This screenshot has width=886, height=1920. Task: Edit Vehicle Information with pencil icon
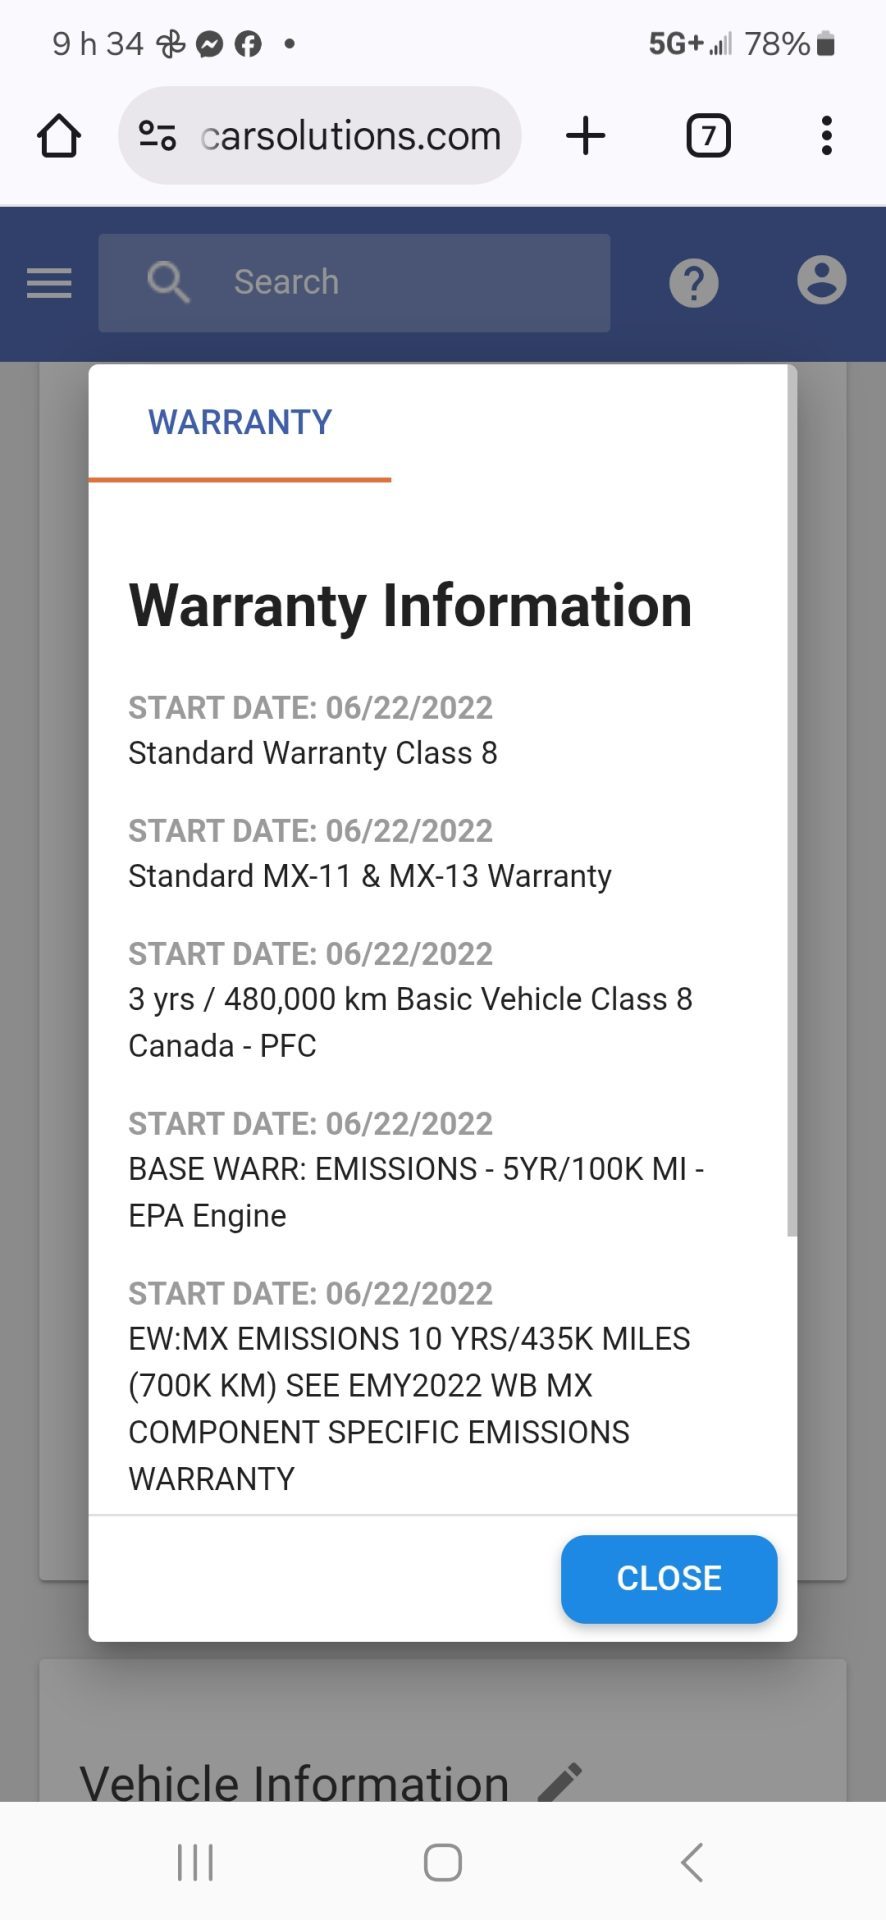tap(560, 1782)
